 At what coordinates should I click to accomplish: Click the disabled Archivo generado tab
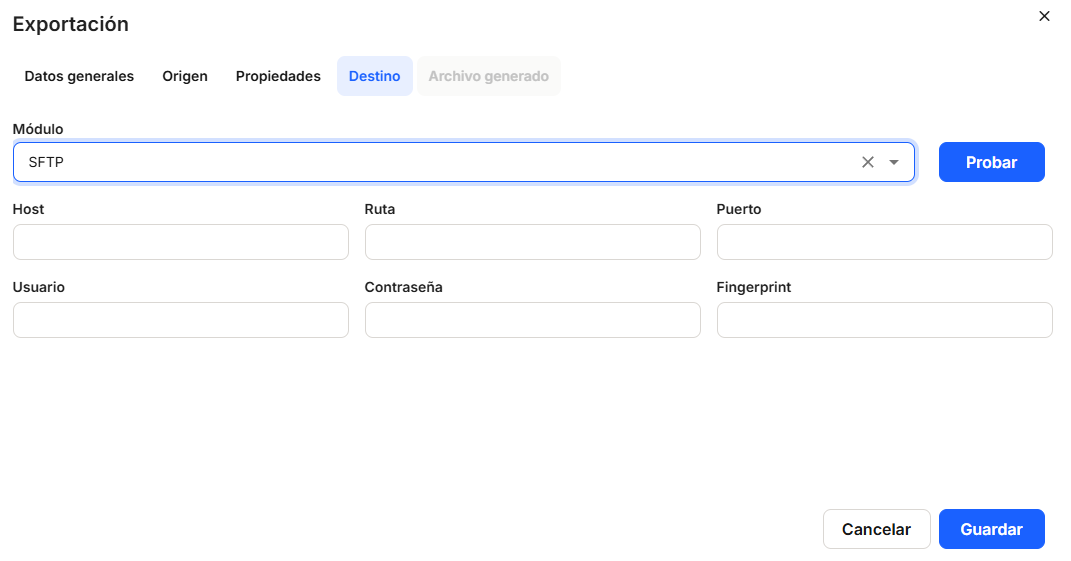pyautogui.click(x=488, y=76)
